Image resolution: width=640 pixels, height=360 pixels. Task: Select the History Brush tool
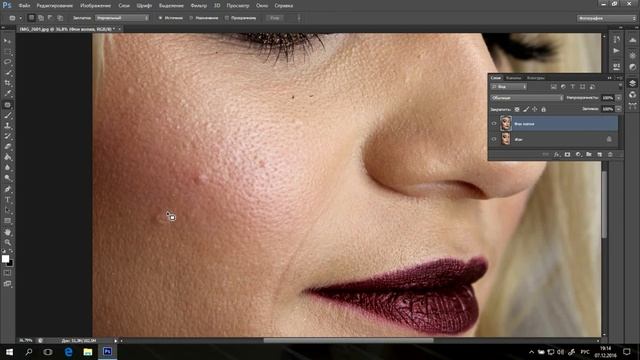pyautogui.click(x=7, y=136)
